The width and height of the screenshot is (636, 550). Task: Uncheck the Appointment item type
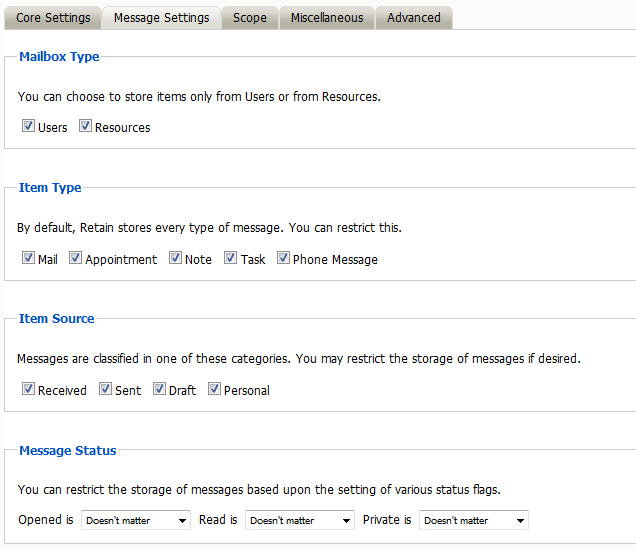click(x=76, y=258)
